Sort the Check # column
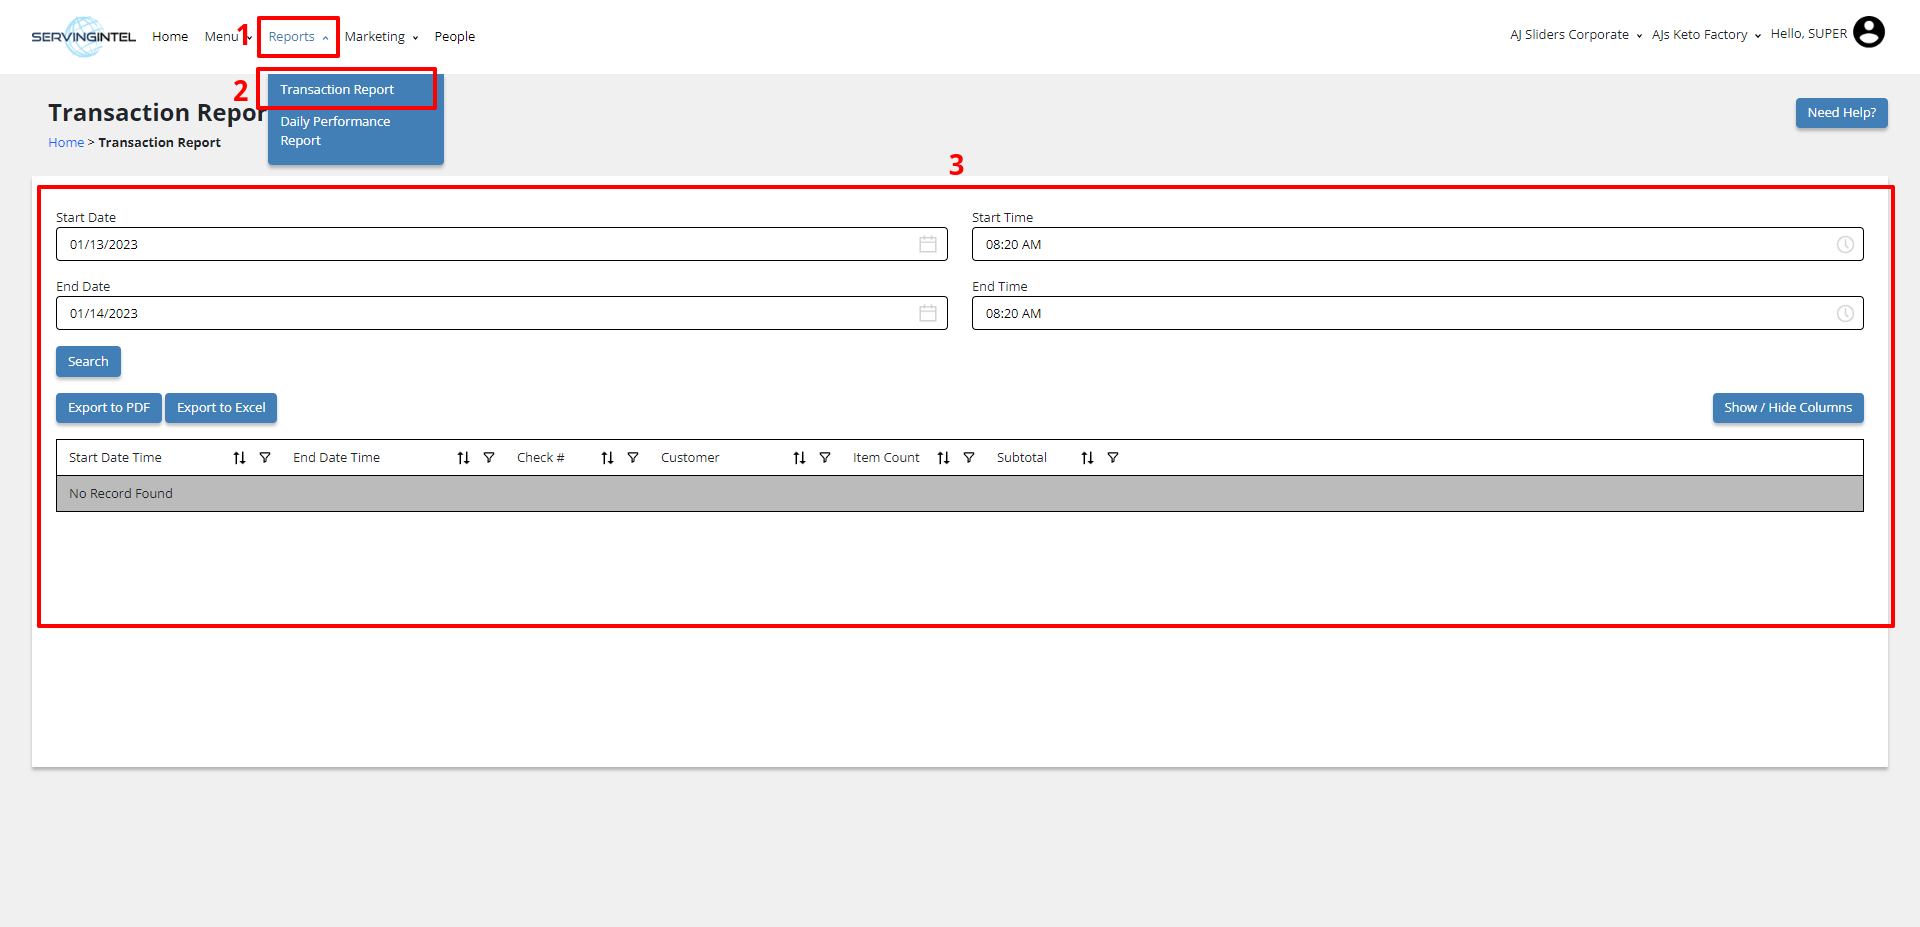The height and width of the screenshot is (927, 1920). [607, 458]
